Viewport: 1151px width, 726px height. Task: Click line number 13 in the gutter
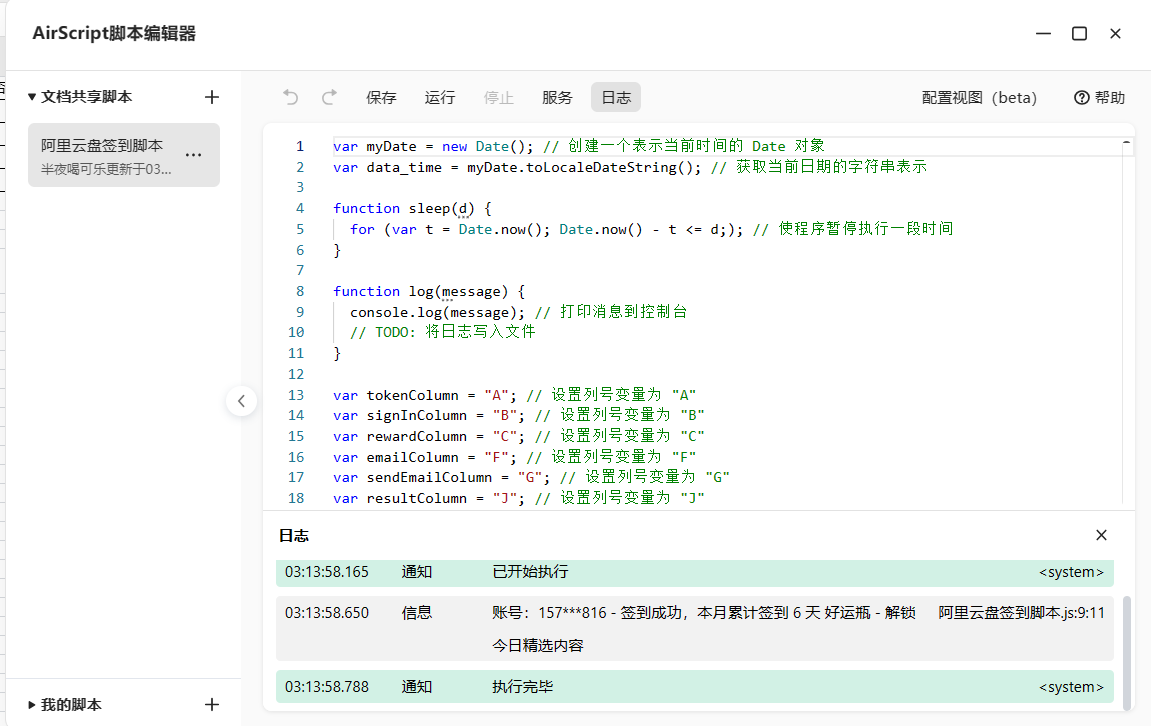pos(296,395)
